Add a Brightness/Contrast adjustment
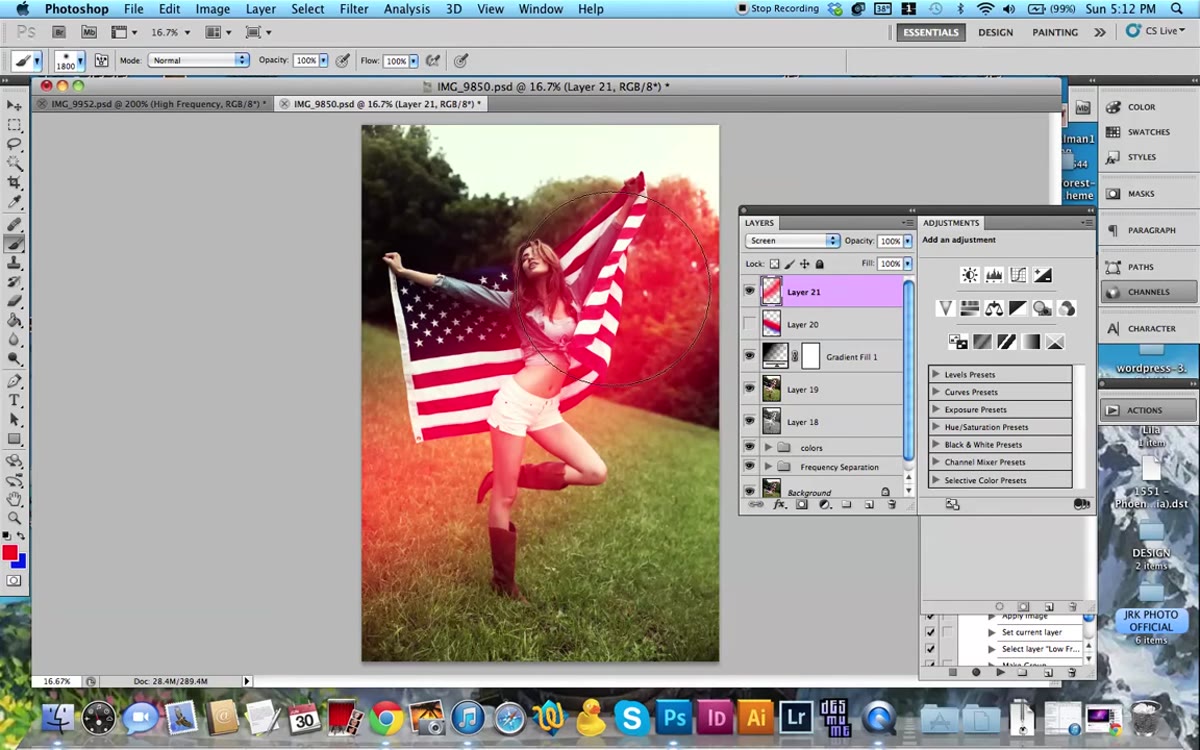This screenshot has width=1200, height=750. click(x=969, y=275)
